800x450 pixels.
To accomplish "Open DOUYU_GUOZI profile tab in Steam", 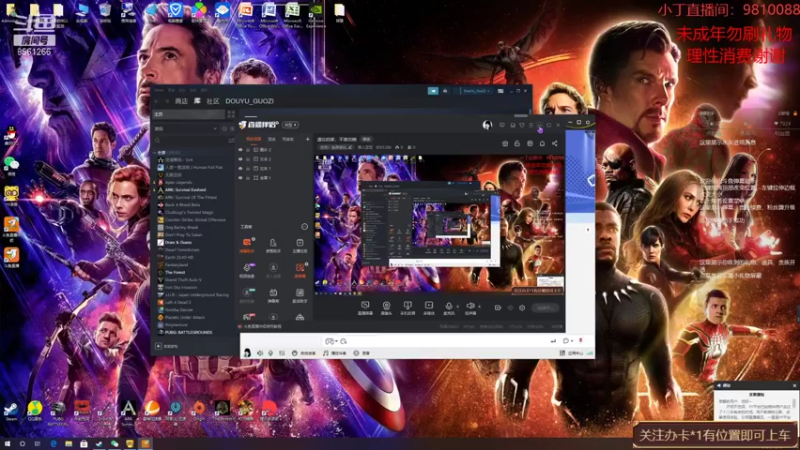I will (249, 101).
